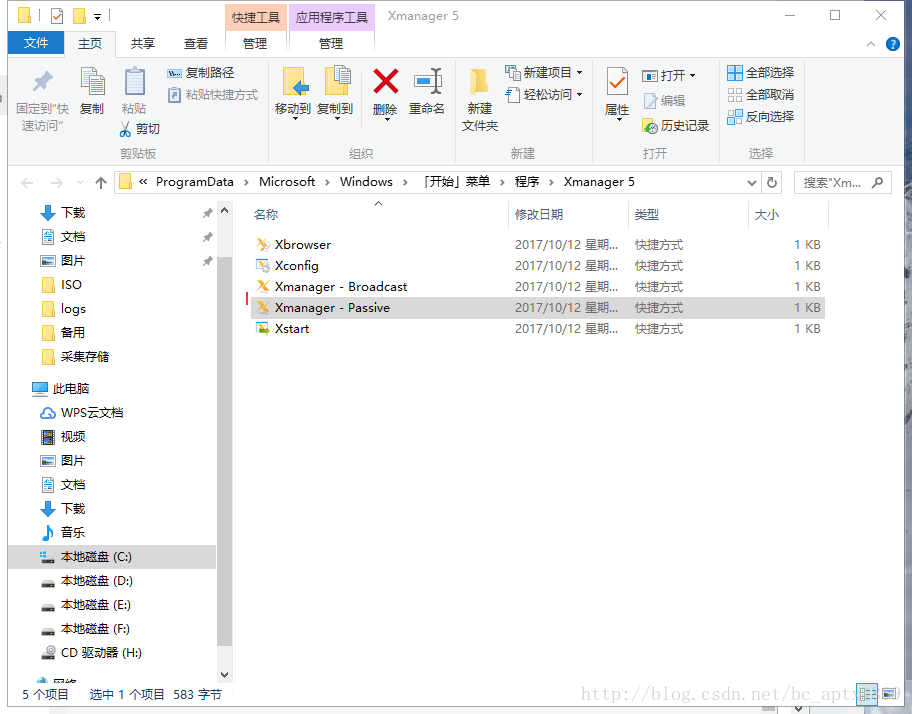Open the ISO folder in quick access
Viewport: 912px width, 714px height.
click(62, 285)
